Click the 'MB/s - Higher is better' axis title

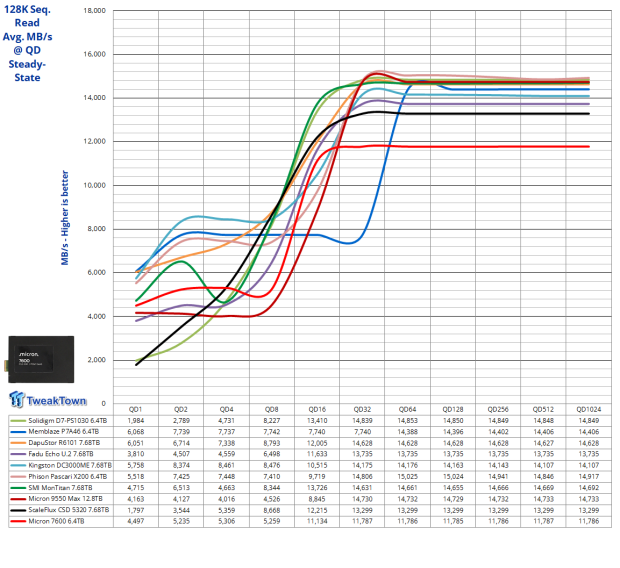(x=65, y=218)
